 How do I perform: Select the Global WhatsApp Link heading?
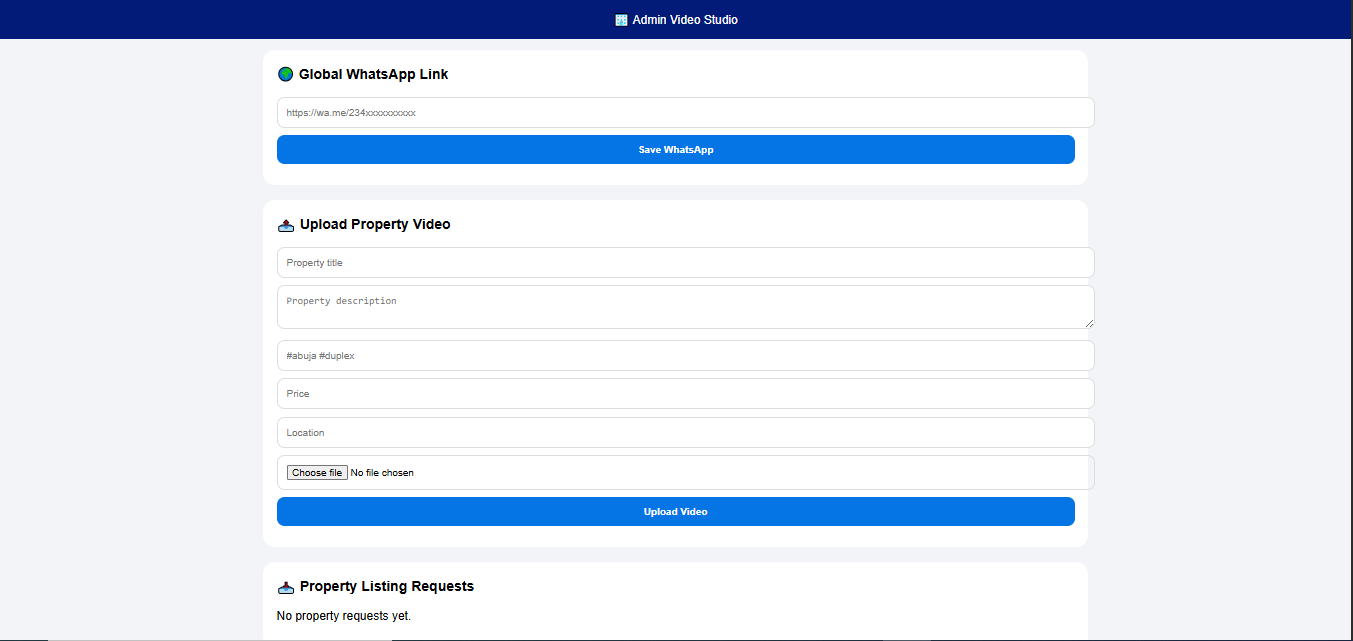pos(373,74)
